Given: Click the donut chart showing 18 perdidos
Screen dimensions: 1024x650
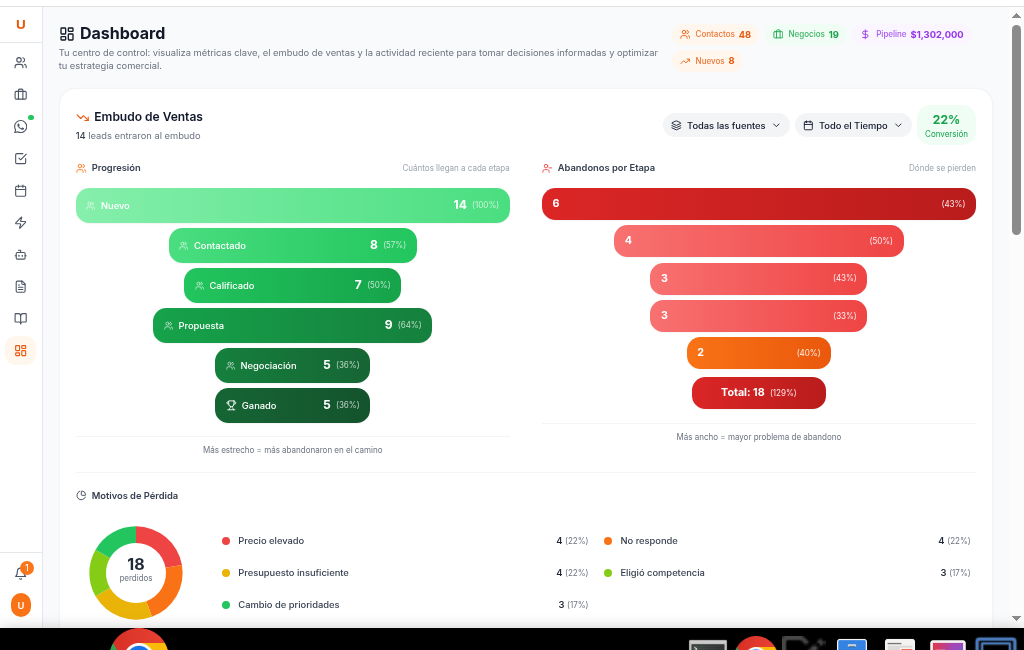Looking at the screenshot, I should click(x=136, y=573).
